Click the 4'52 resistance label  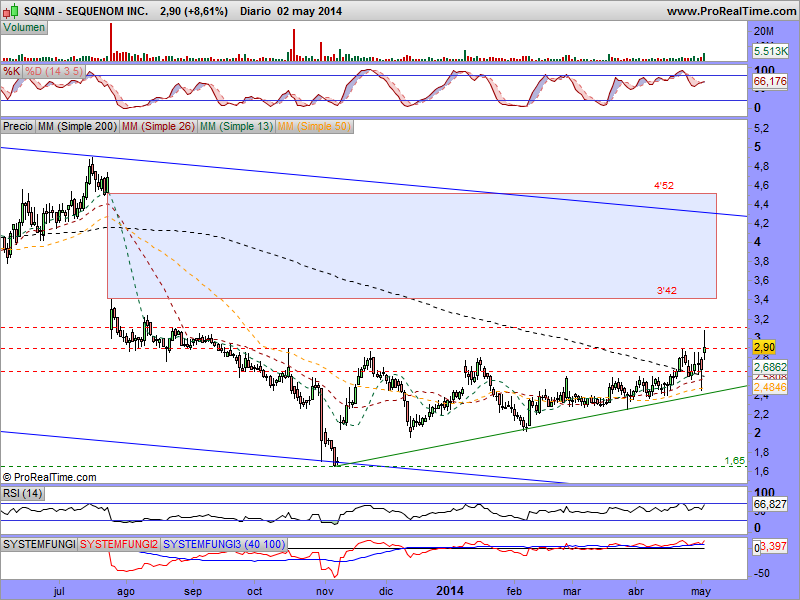664,186
